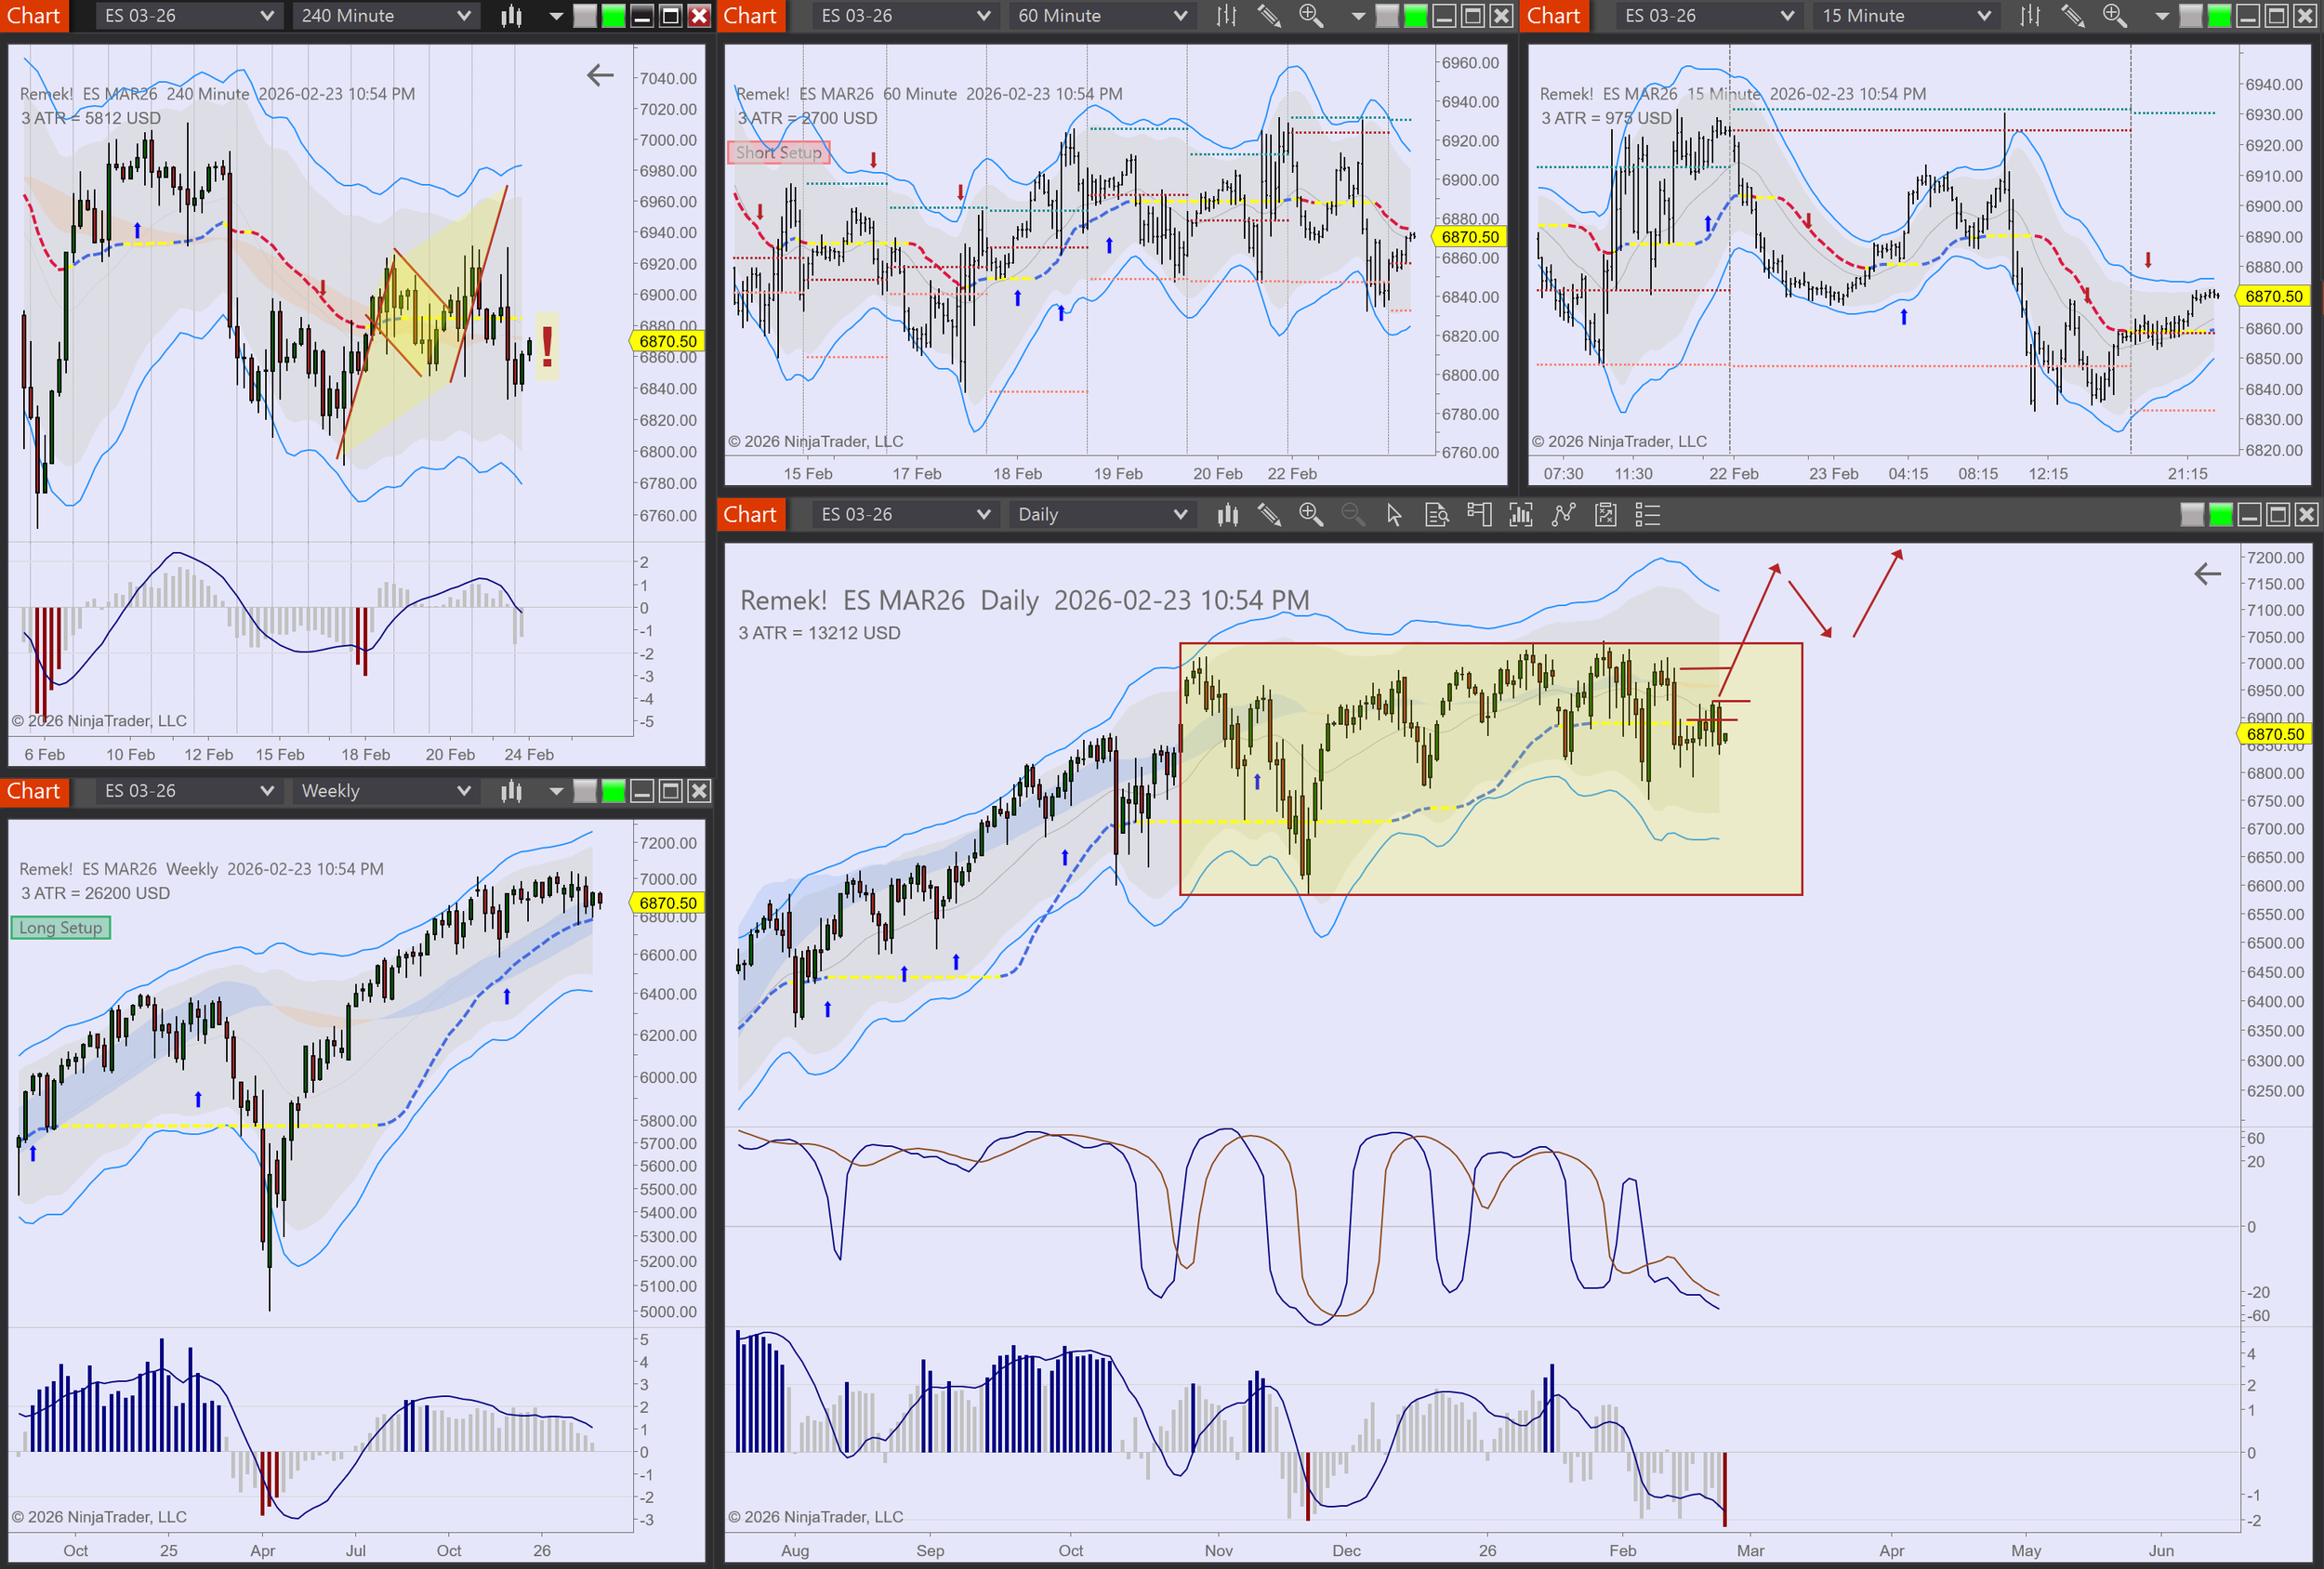The width and height of the screenshot is (2324, 1569).
Task: Toggle the green link button on the Daily chart
Action: click(x=2220, y=515)
